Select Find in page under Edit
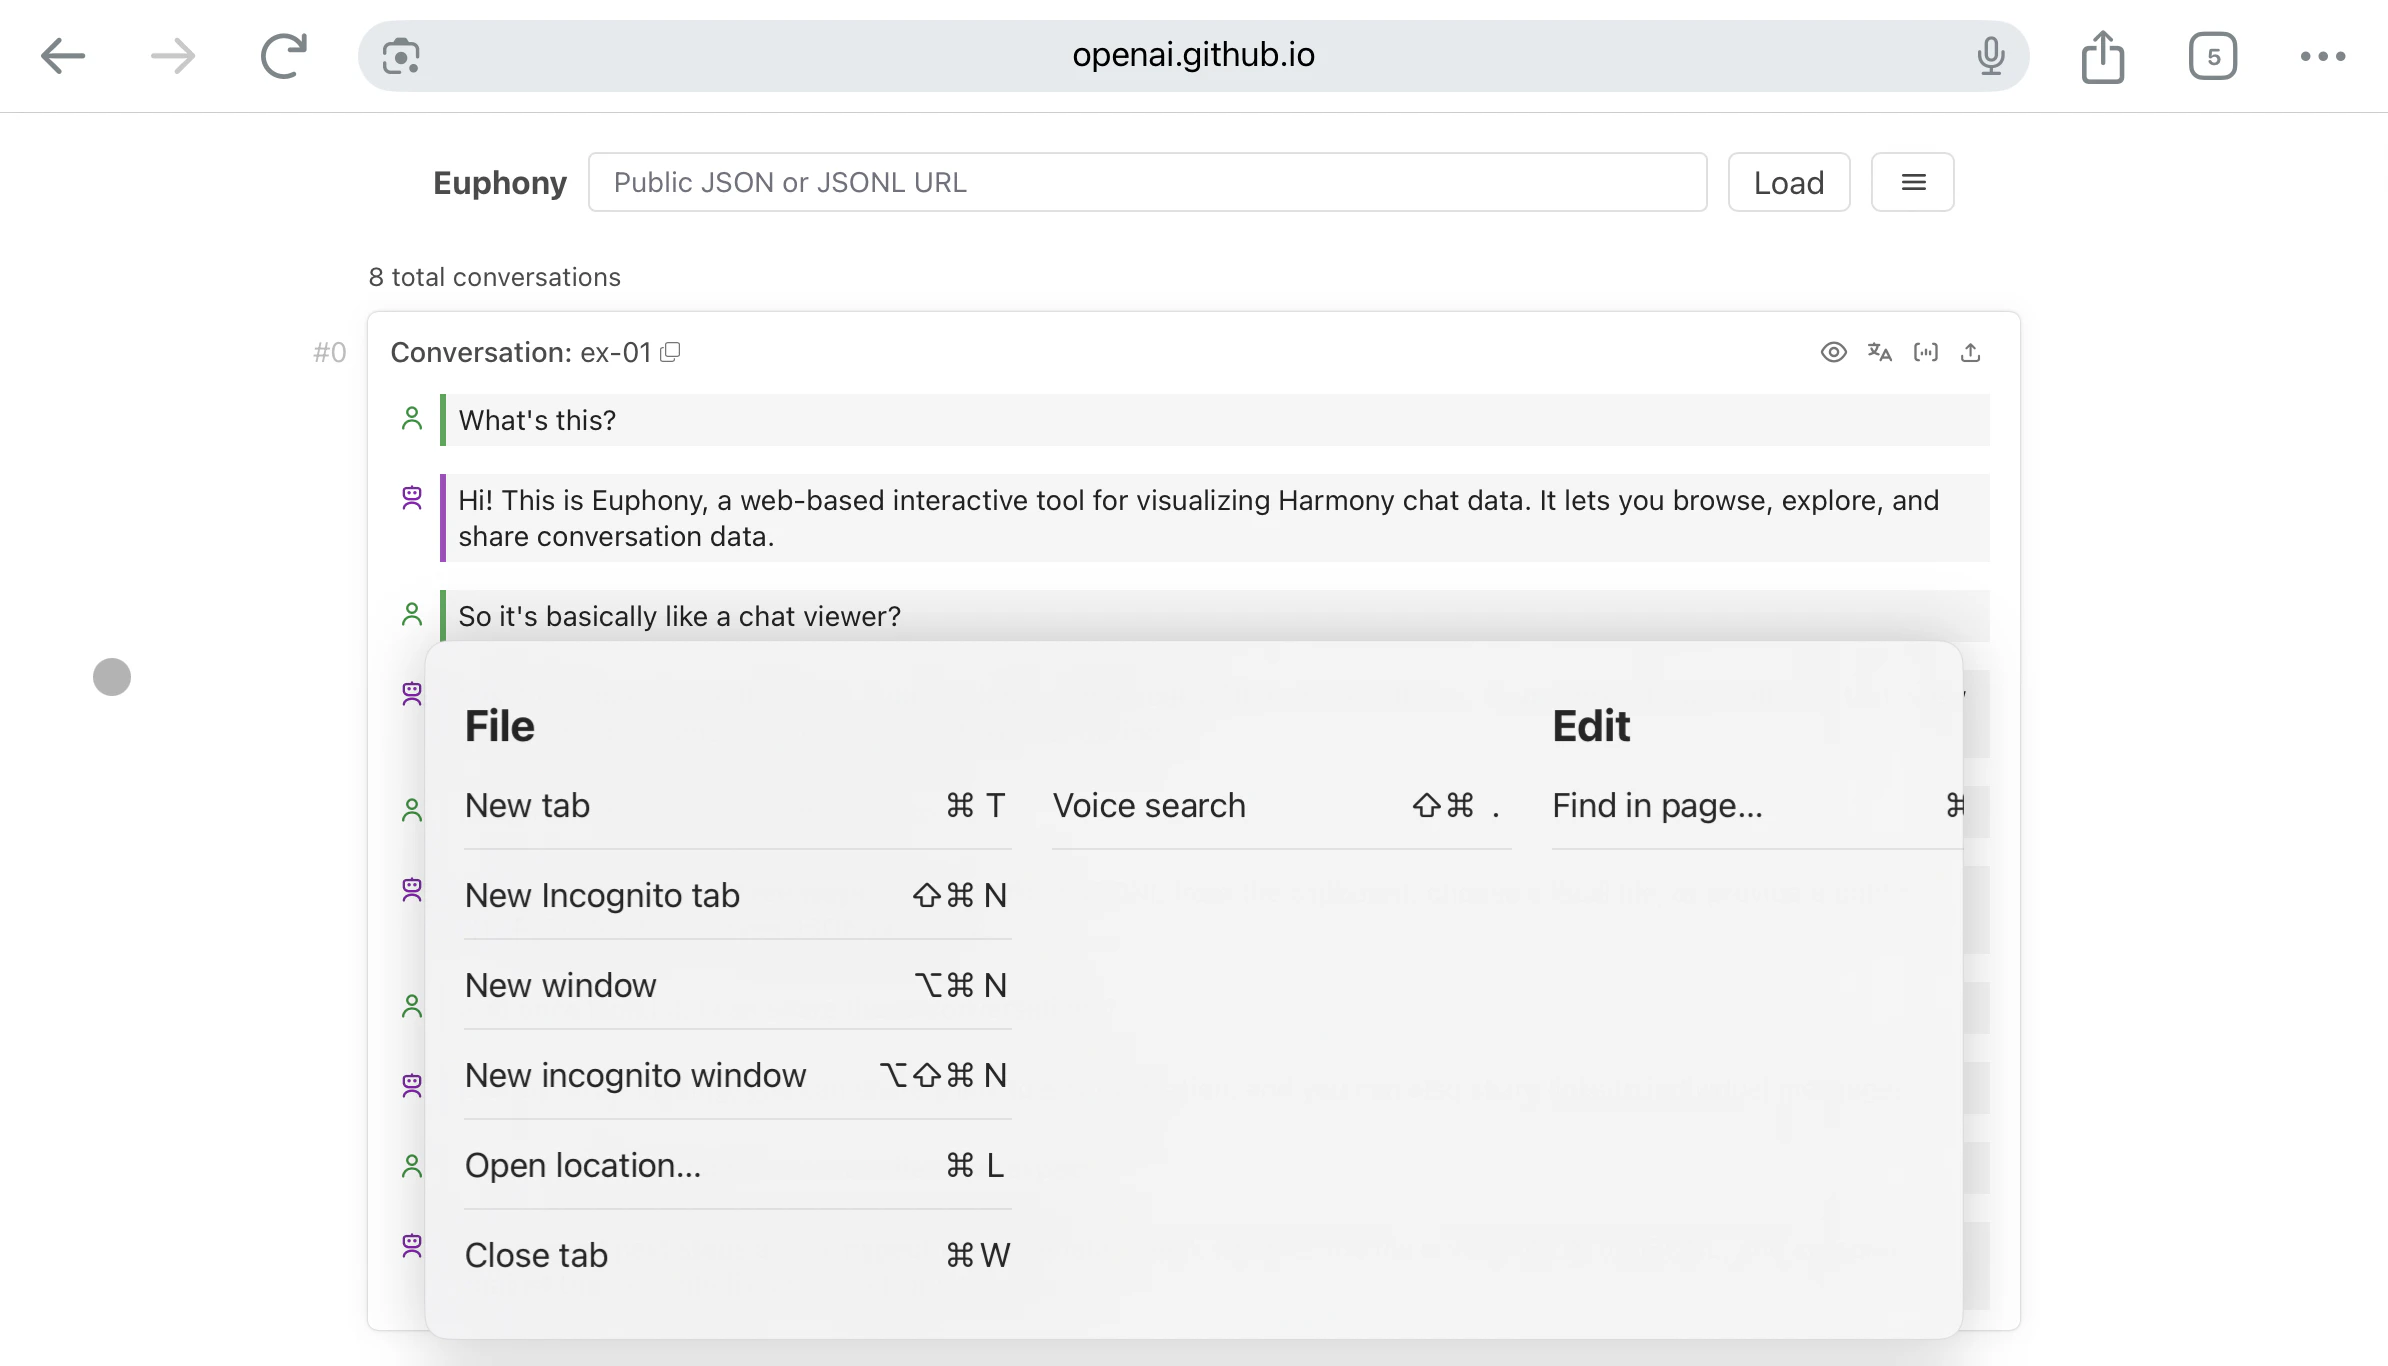Image resolution: width=2388 pixels, height=1366 pixels. point(1657,805)
